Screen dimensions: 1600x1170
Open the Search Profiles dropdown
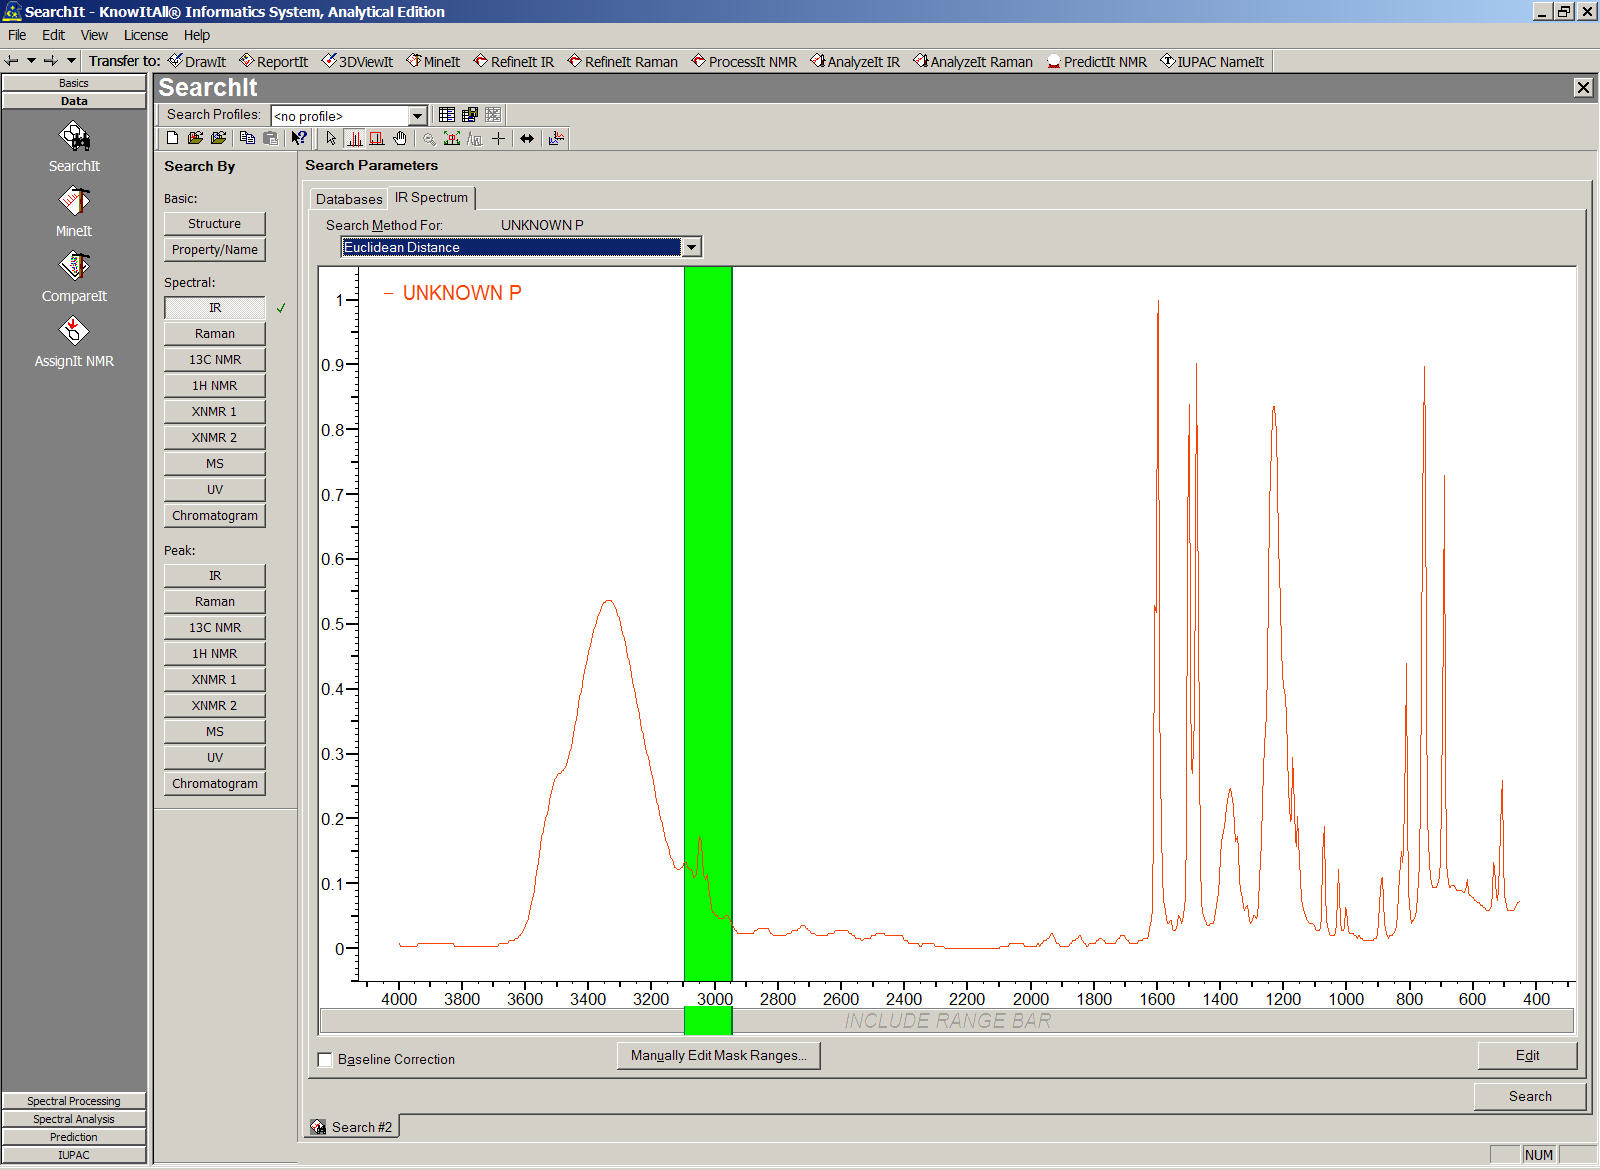pos(418,116)
